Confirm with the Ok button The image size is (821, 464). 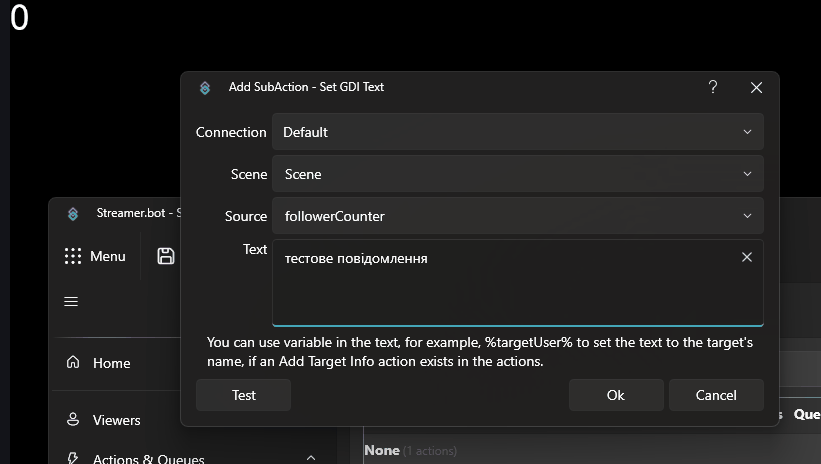pos(615,395)
